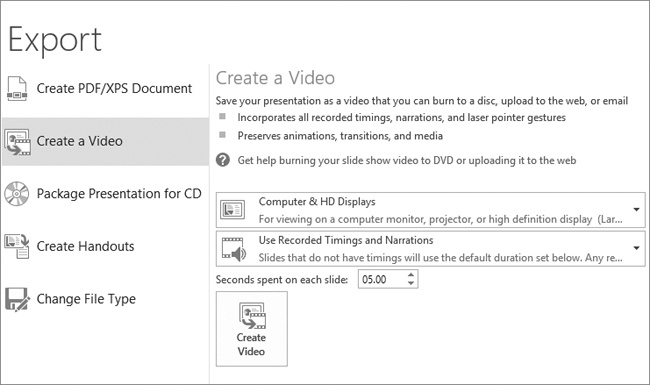Image resolution: width=650 pixels, height=385 pixels.
Task: Choose the Create Handouts option
Action: 105,246
